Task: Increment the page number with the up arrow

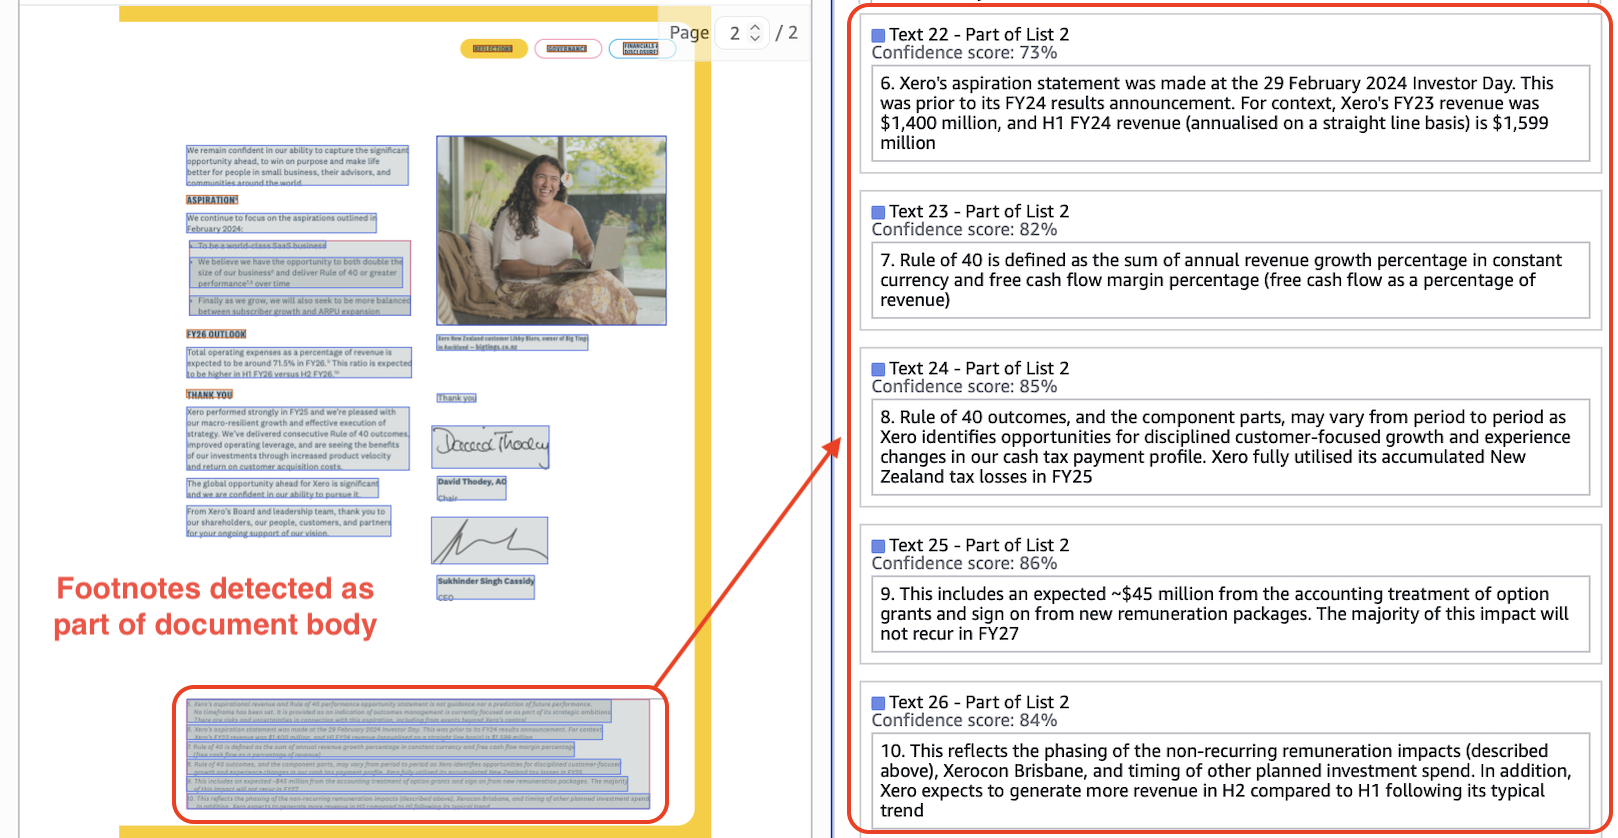Action: click(x=755, y=27)
